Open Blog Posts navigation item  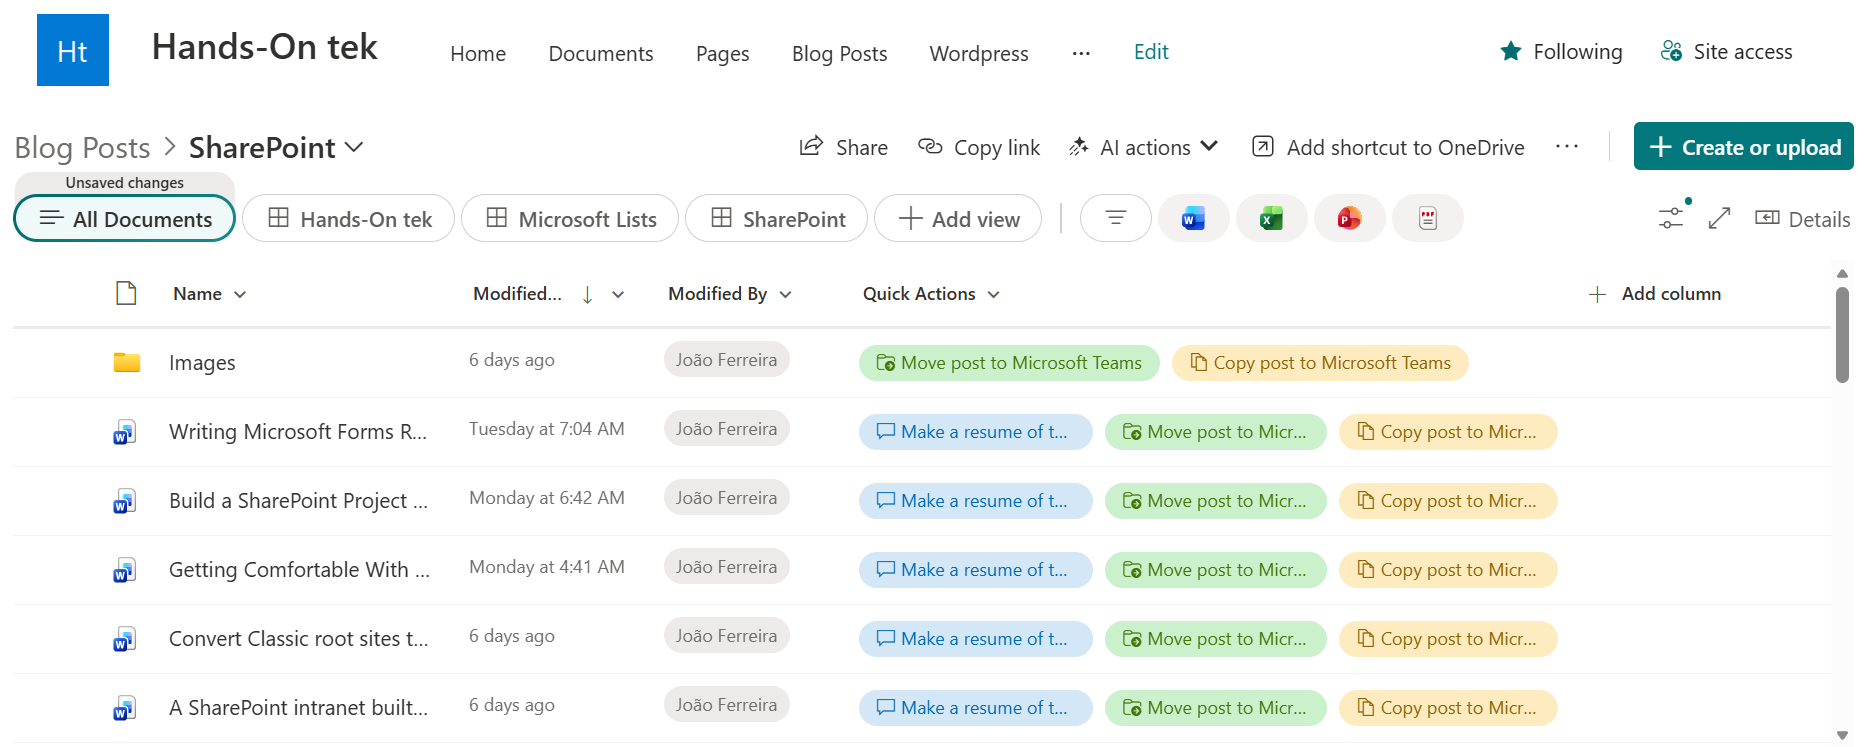pyautogui.click(x=840, y=53)
